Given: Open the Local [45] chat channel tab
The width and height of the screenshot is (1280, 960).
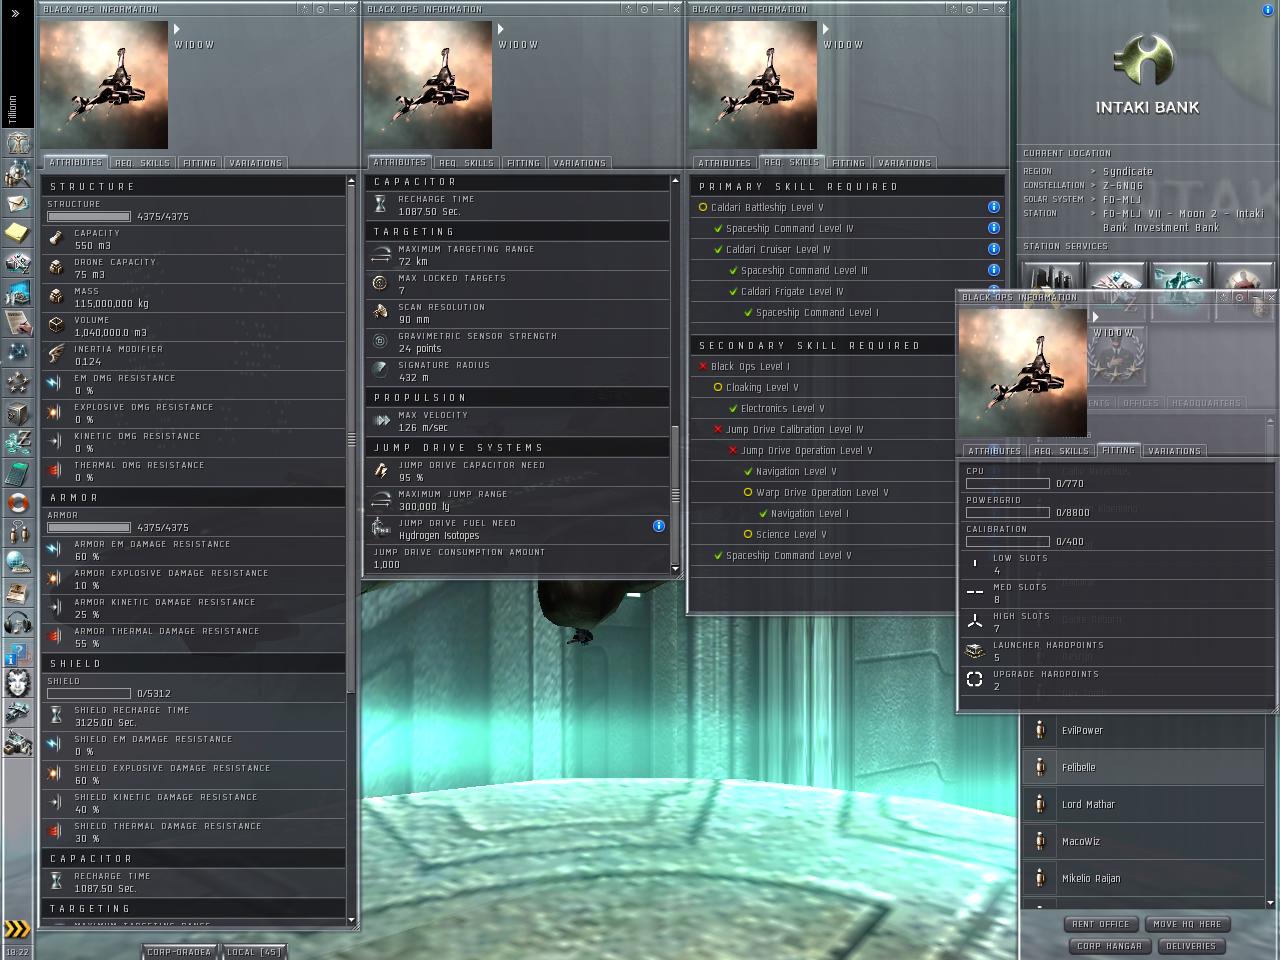Looking at the screenshot, I should (254, 952).
